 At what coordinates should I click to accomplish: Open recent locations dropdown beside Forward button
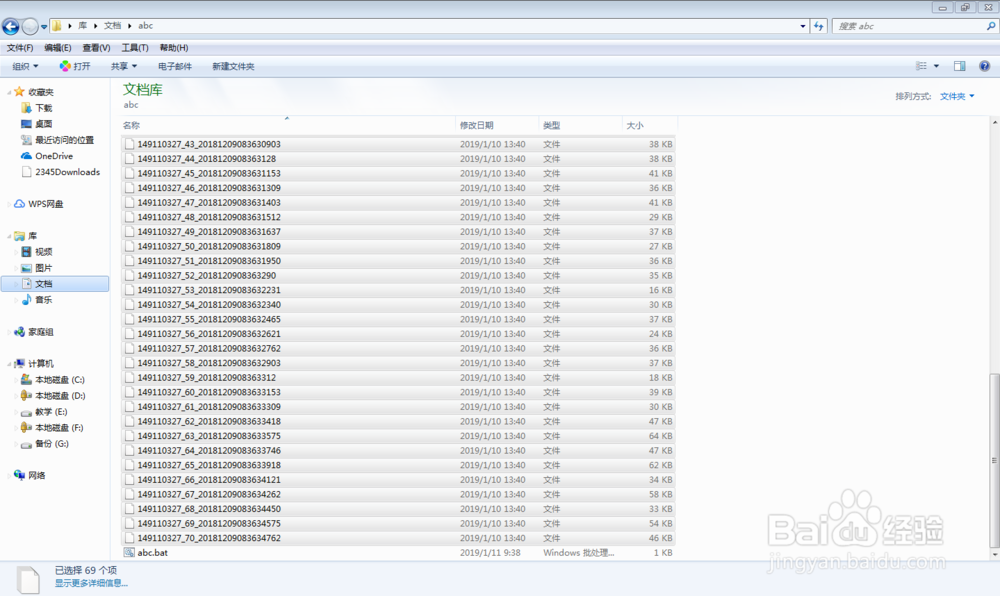pyautogui.click(x=44, y=27)
